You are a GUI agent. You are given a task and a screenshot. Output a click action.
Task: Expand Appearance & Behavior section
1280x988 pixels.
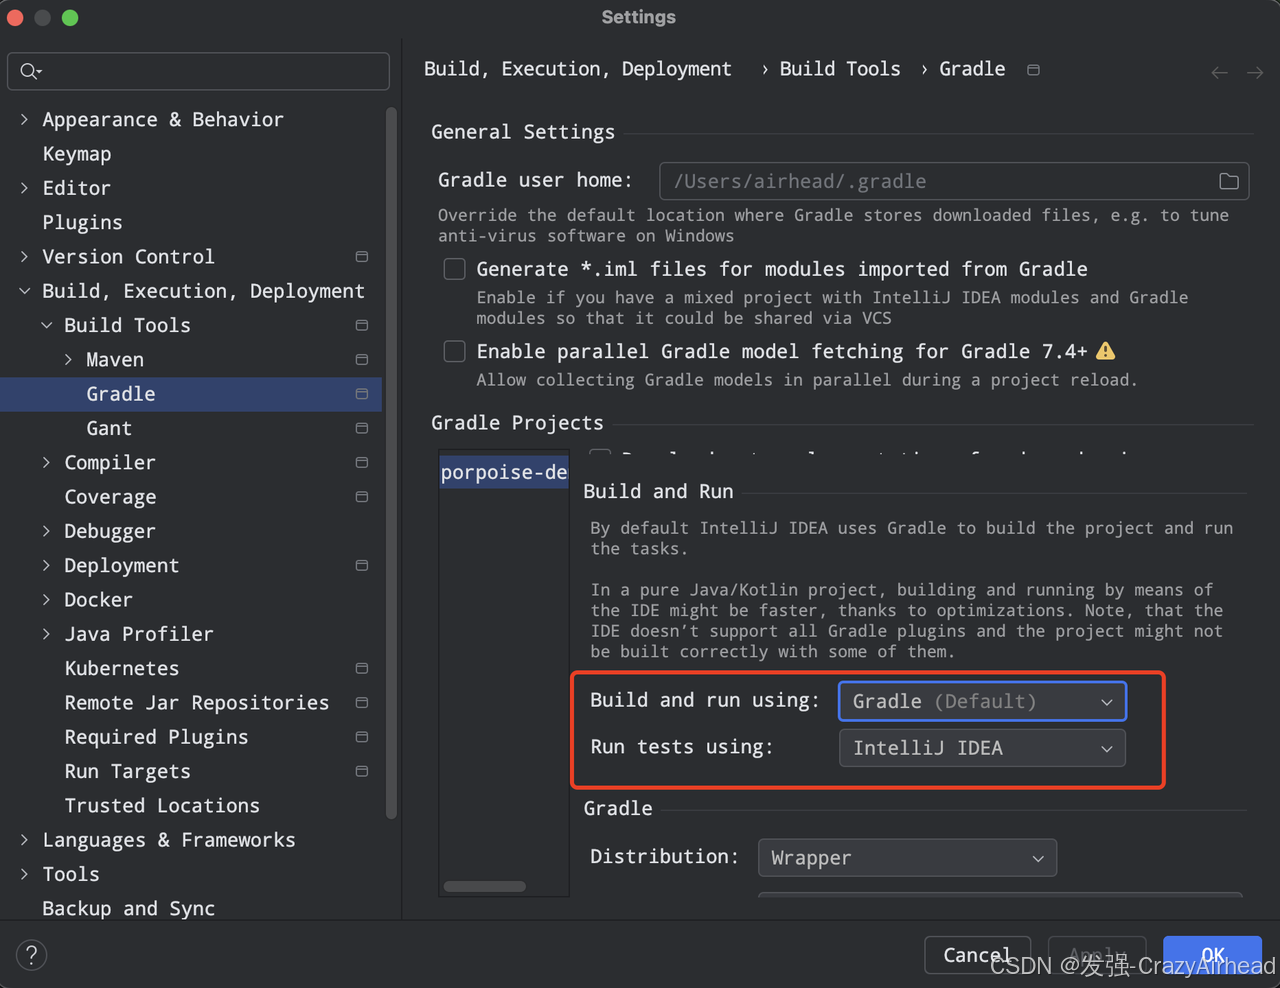(24, 120)
